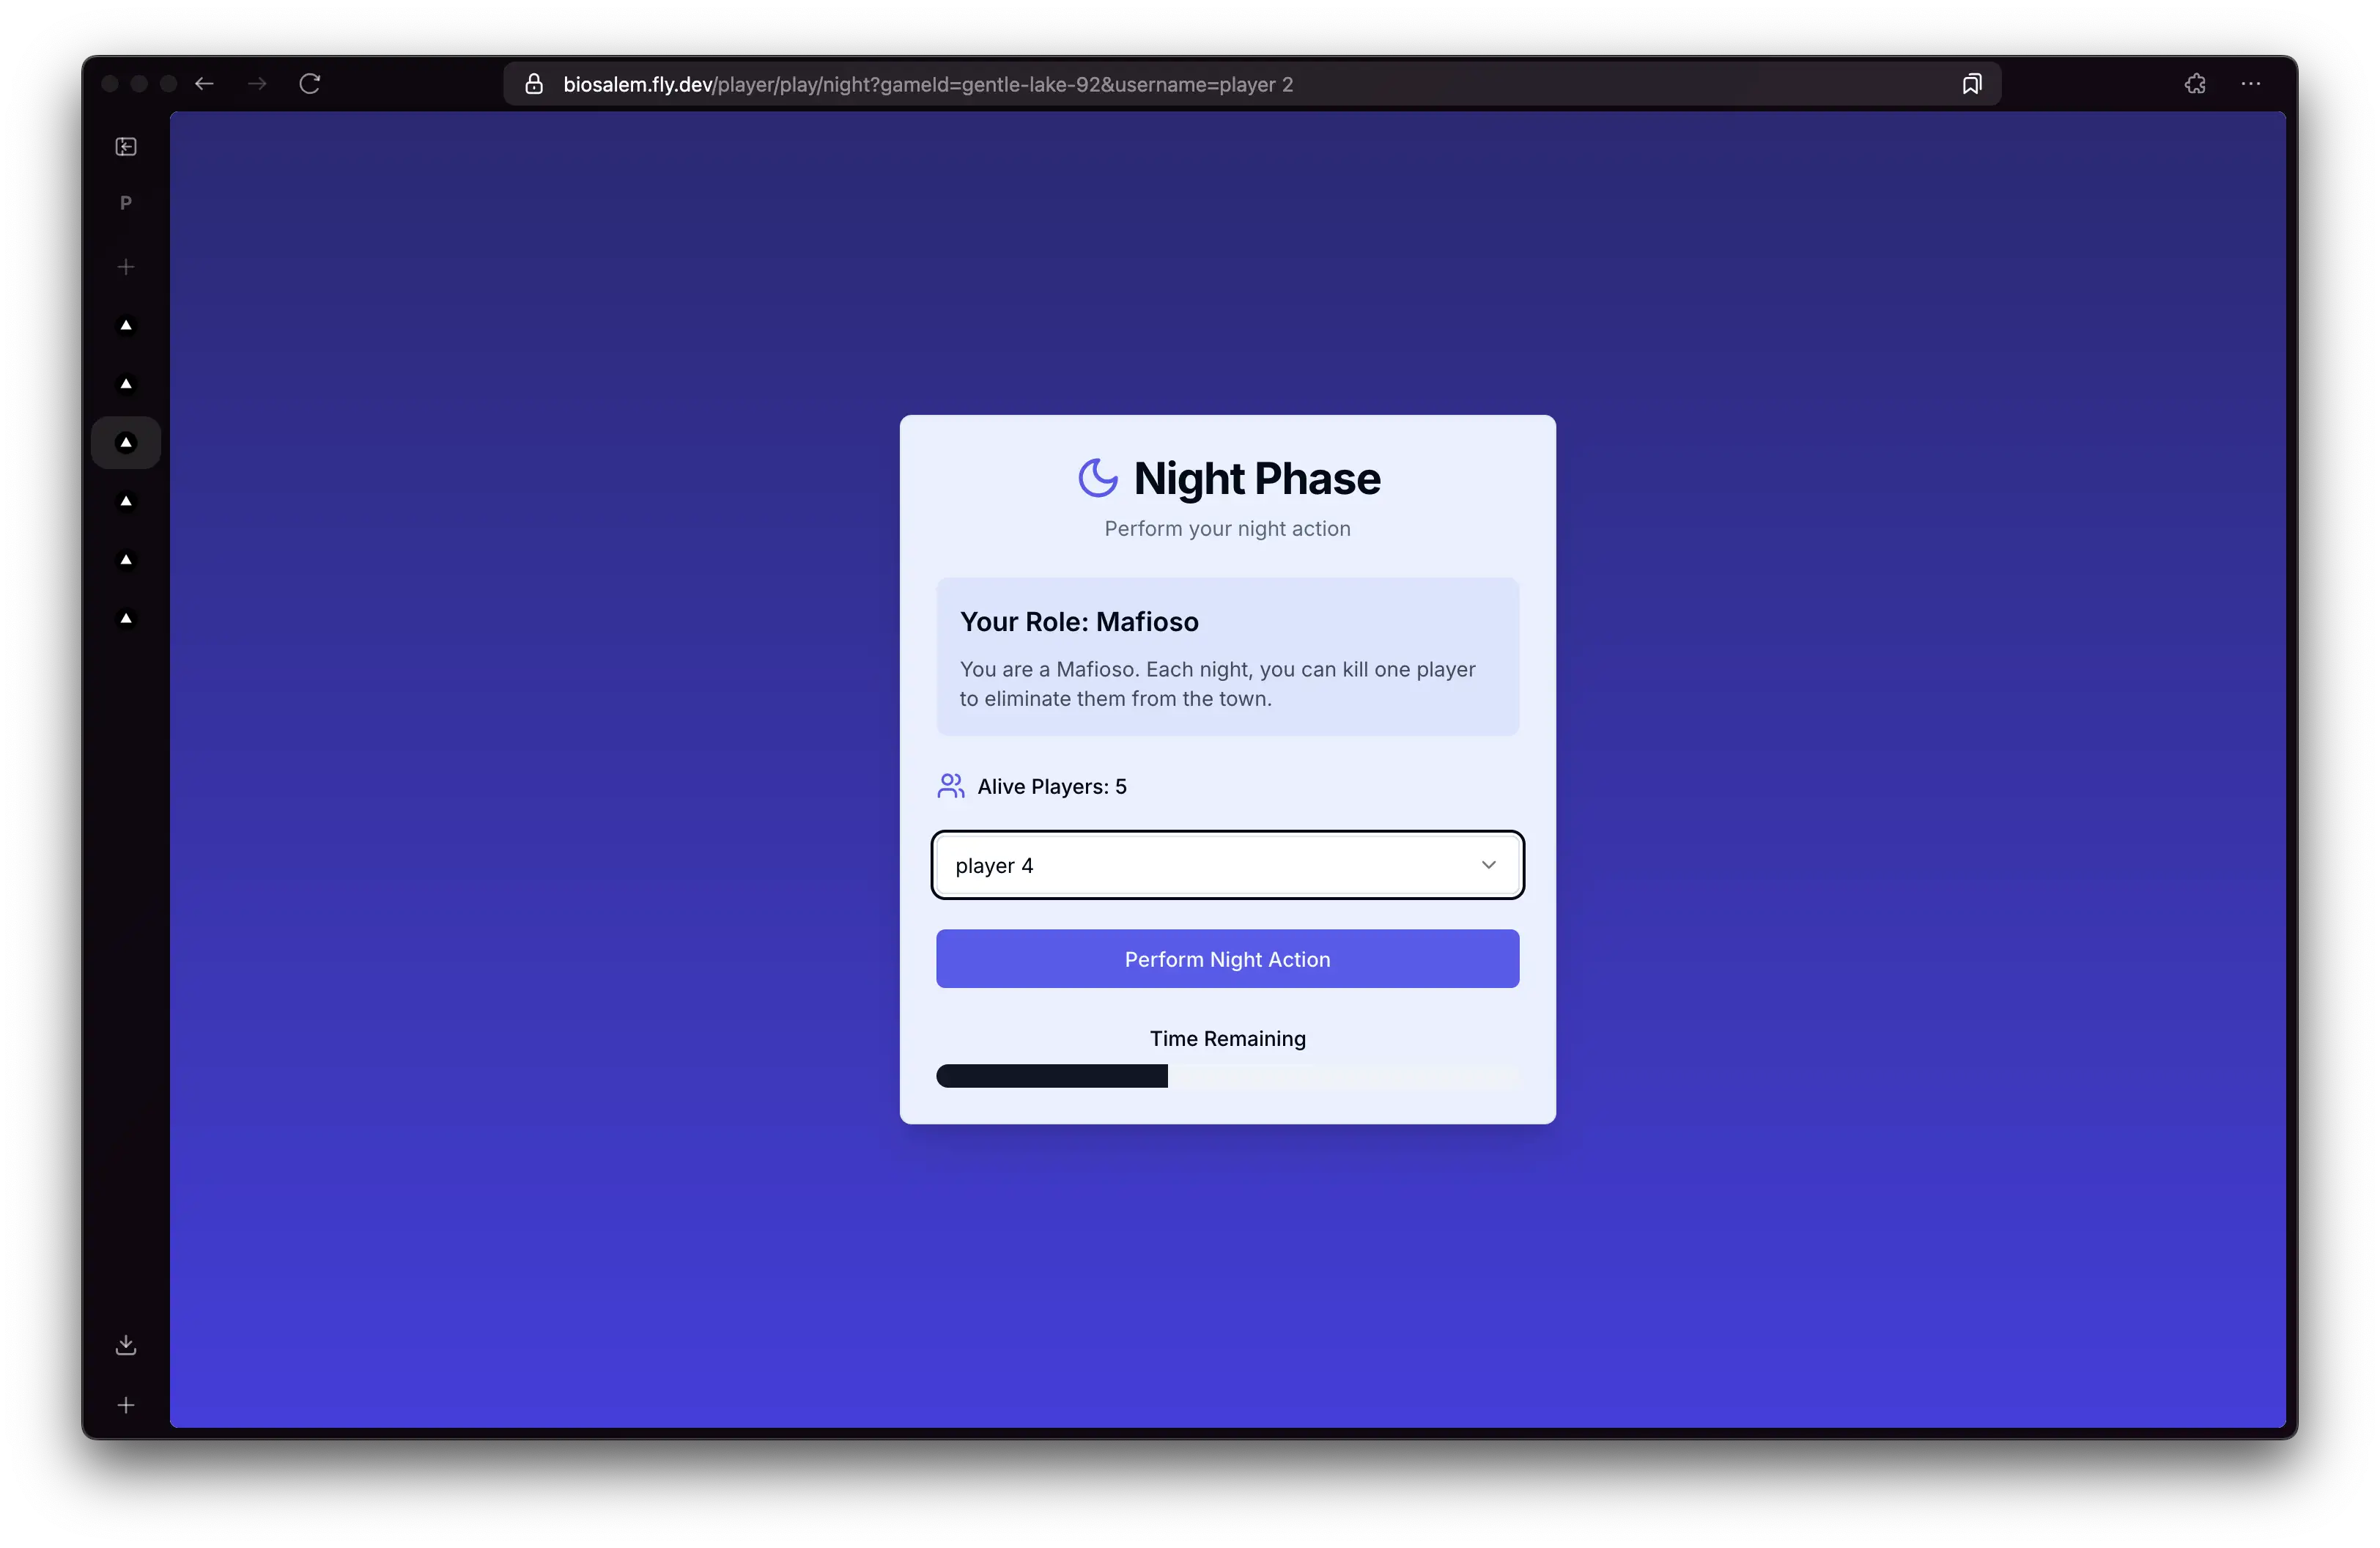Open the three-dots browser menu
Screen dimensions: 2380x1548
coord(2251,84)
